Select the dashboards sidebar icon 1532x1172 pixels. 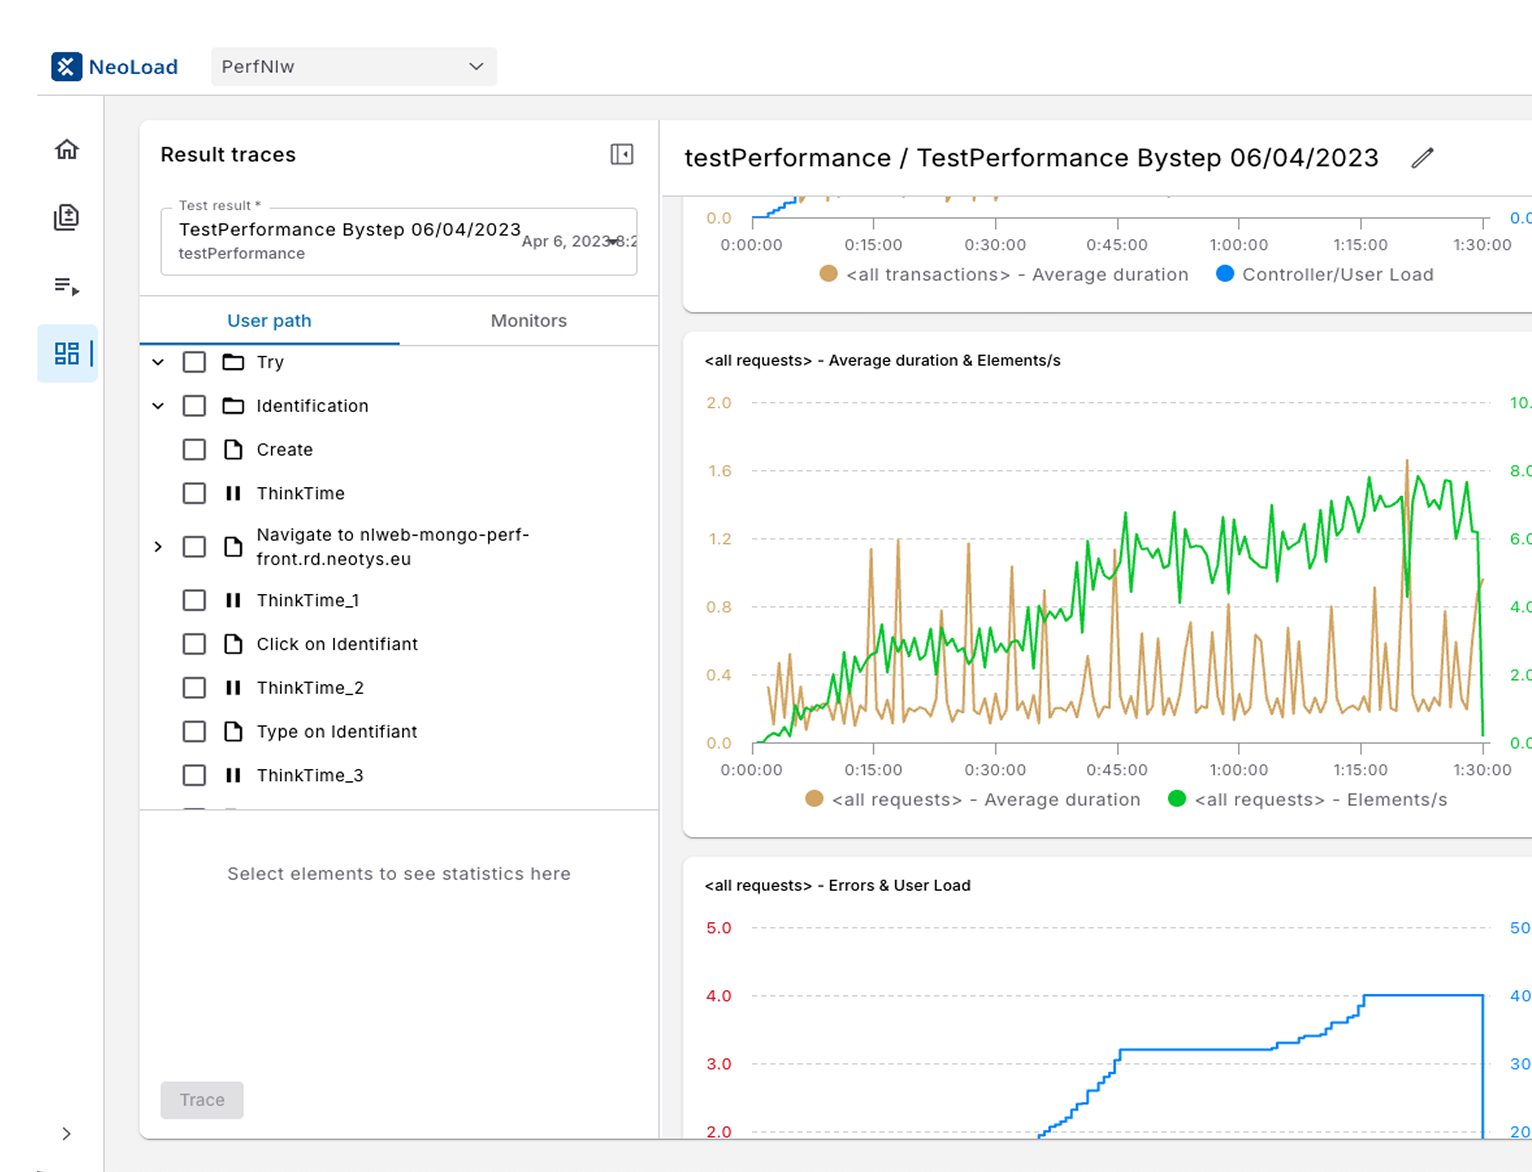click(66, 353)
